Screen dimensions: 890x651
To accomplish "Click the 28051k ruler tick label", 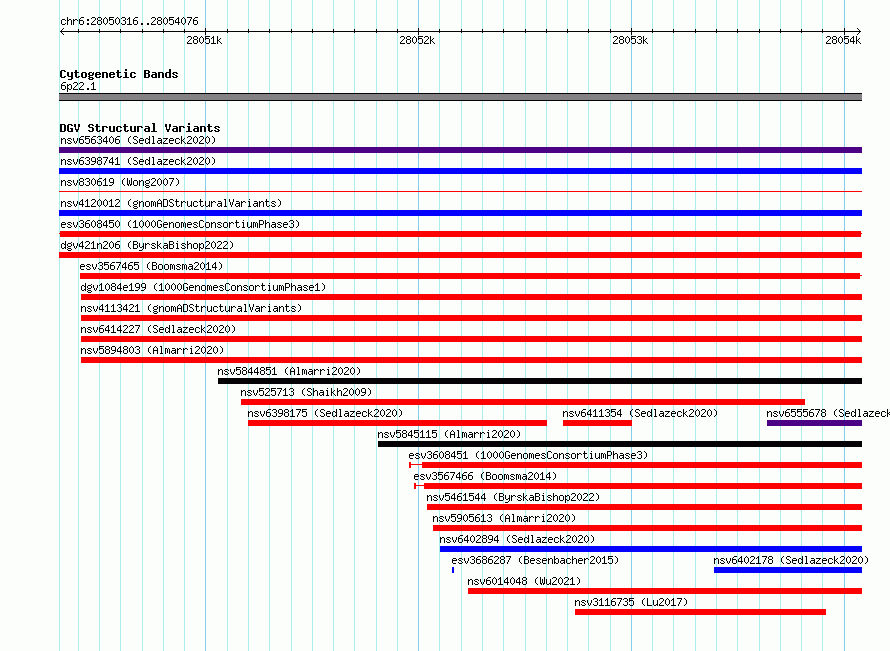I will 204,40.
